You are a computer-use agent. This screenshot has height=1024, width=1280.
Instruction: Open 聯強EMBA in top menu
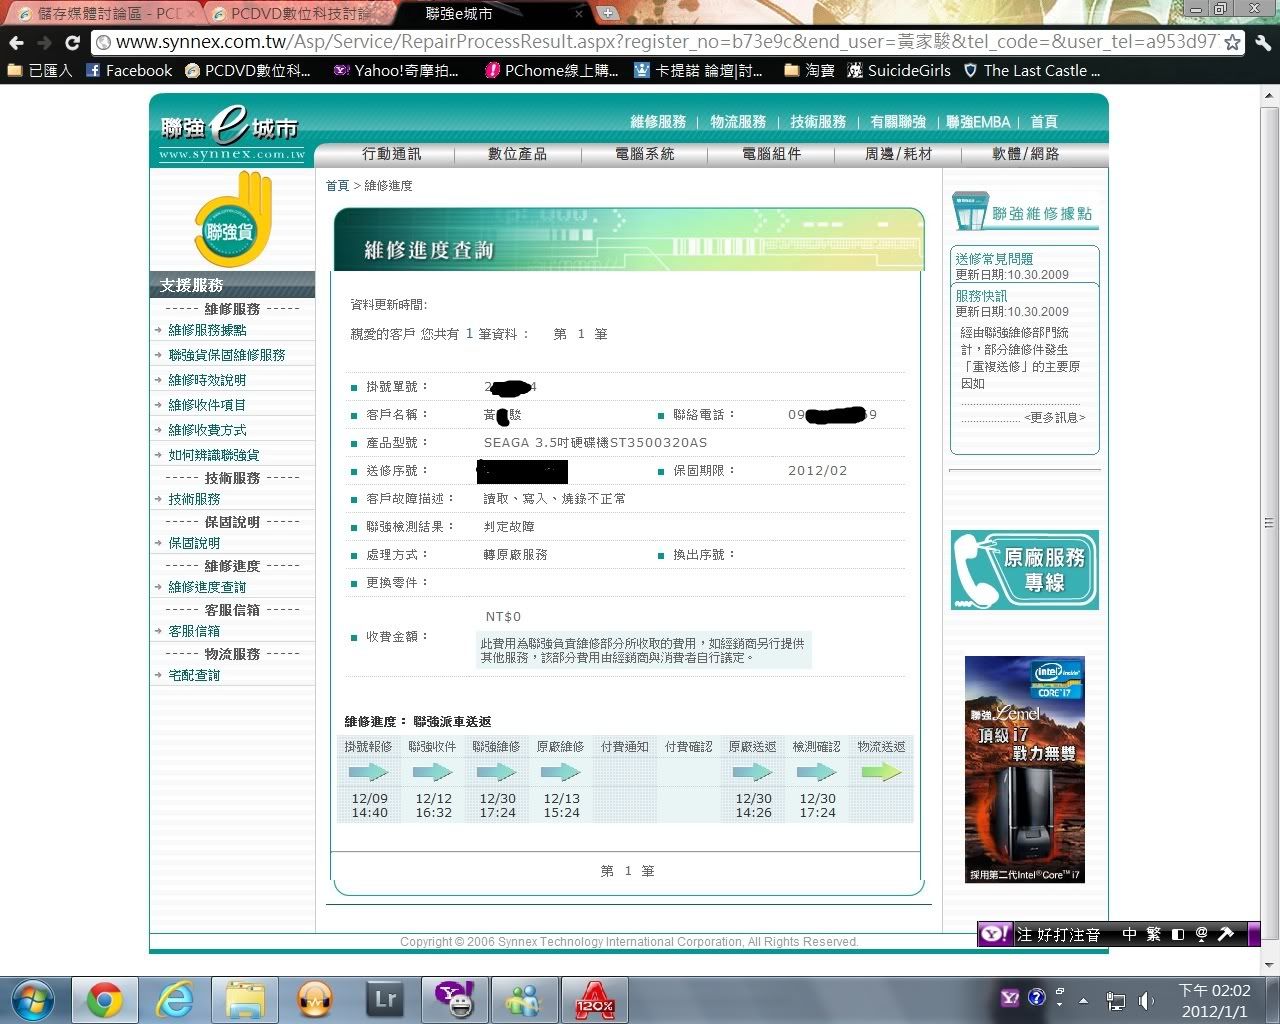pos(978,121)
